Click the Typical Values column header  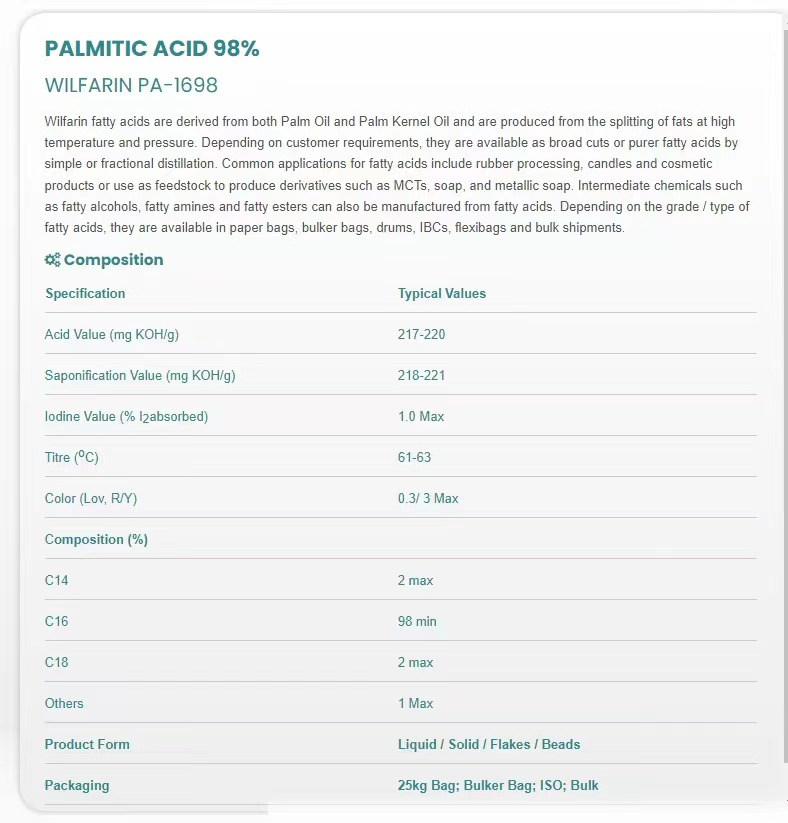point(442,293)
